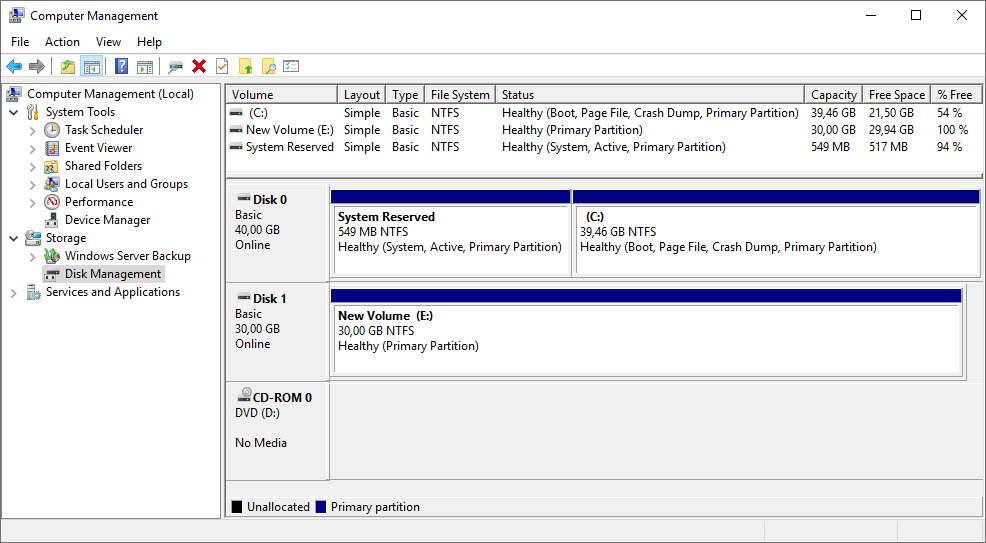The image size is (986, 543).
Task: Click the 549 MB capacity cell
Action: (x=830, y=147)
